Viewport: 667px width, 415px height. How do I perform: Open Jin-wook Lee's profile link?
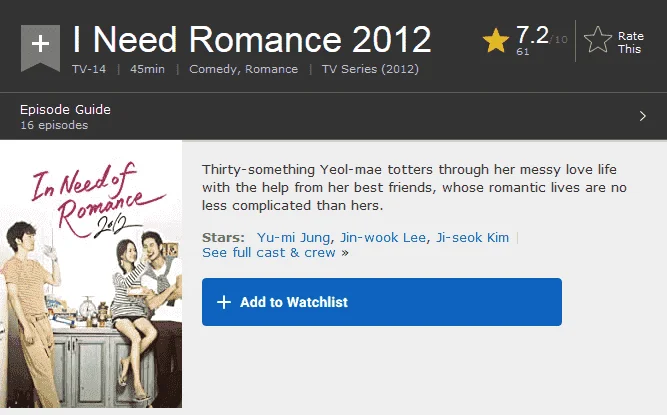click(x=383, y=237)
